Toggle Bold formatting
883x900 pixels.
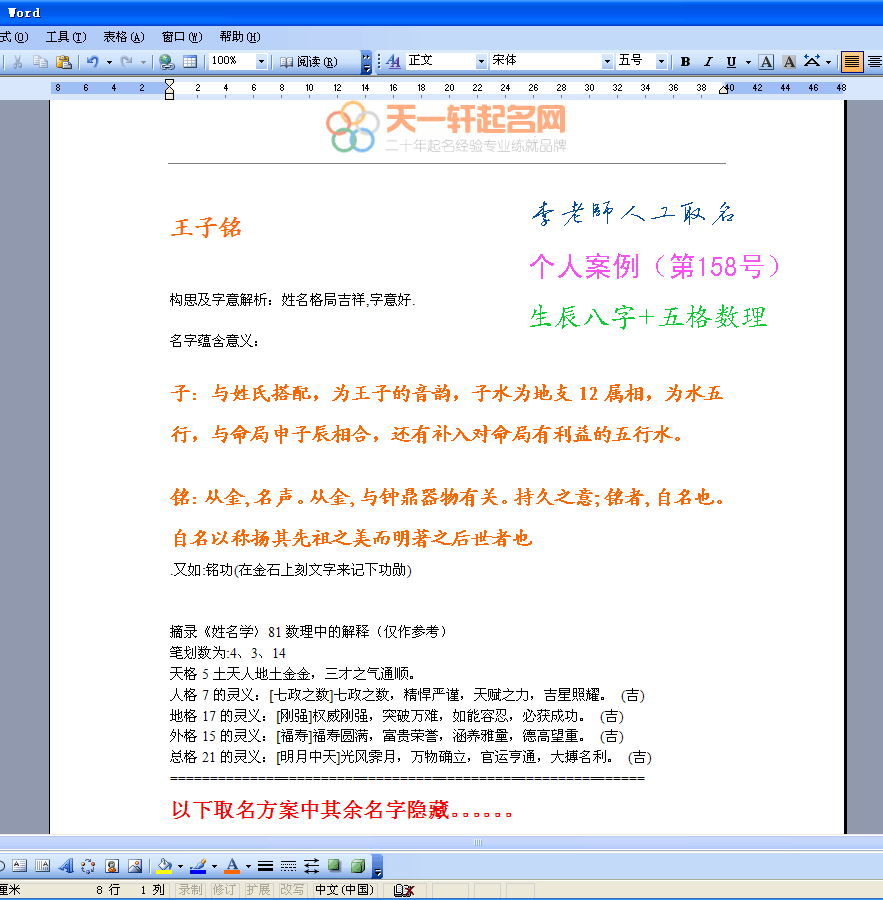[x=685, y=61]
